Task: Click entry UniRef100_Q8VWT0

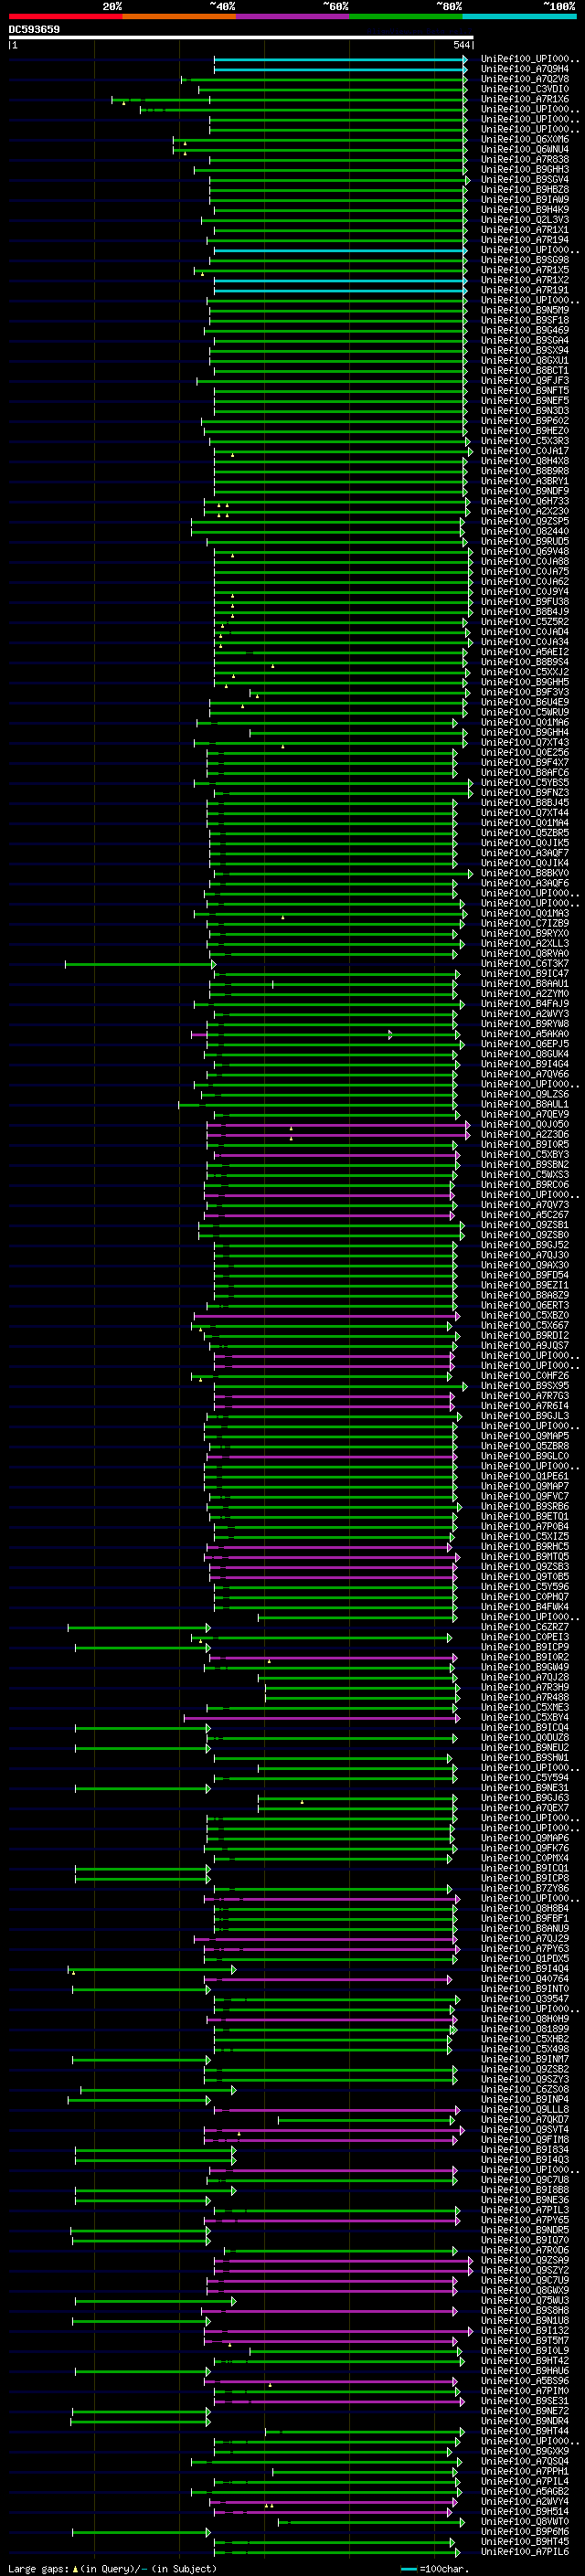Action: 525,2522
